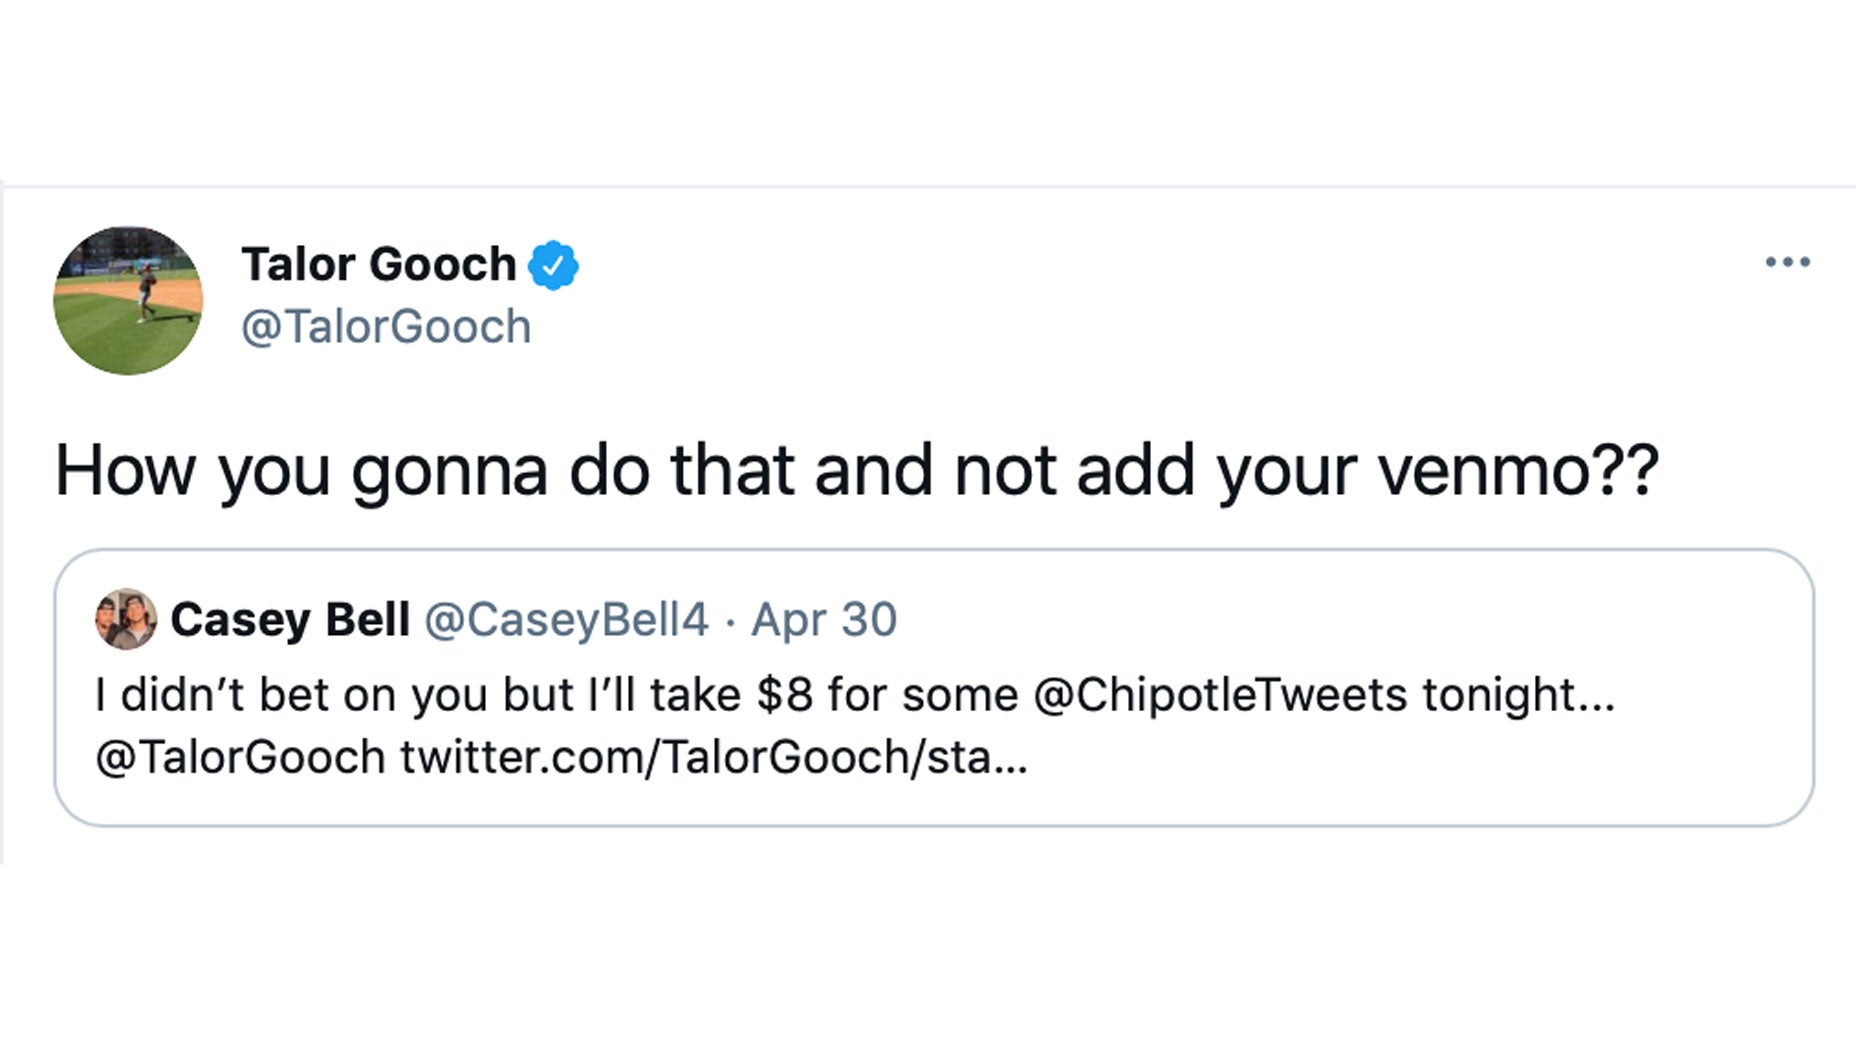Viewport: 1856px width, 1044px height.
Task: Click the word "tonight..." in quoted tweet
Action: [1518, 695]
